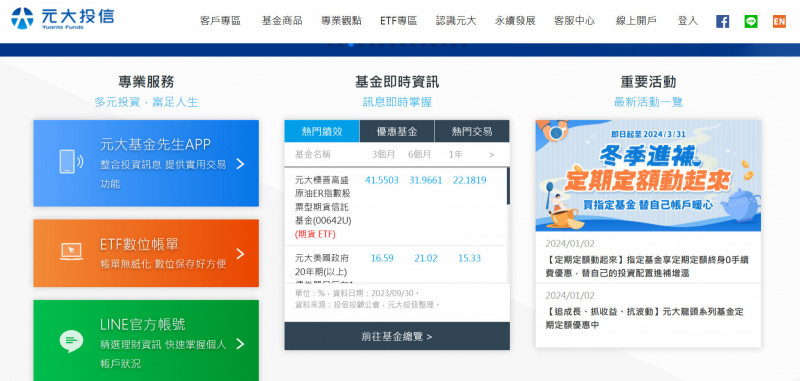Click the value 21.02

pyautogui.click(x=426, y=259)
